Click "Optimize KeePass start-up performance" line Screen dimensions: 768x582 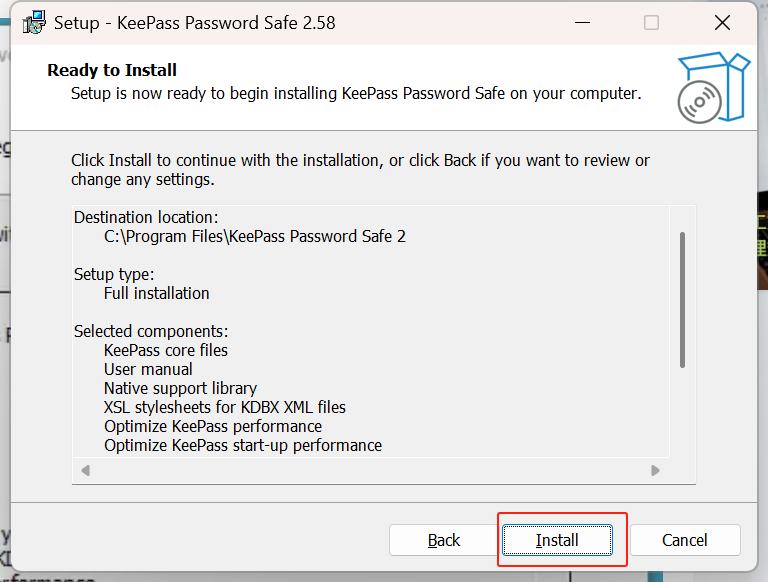242,446
